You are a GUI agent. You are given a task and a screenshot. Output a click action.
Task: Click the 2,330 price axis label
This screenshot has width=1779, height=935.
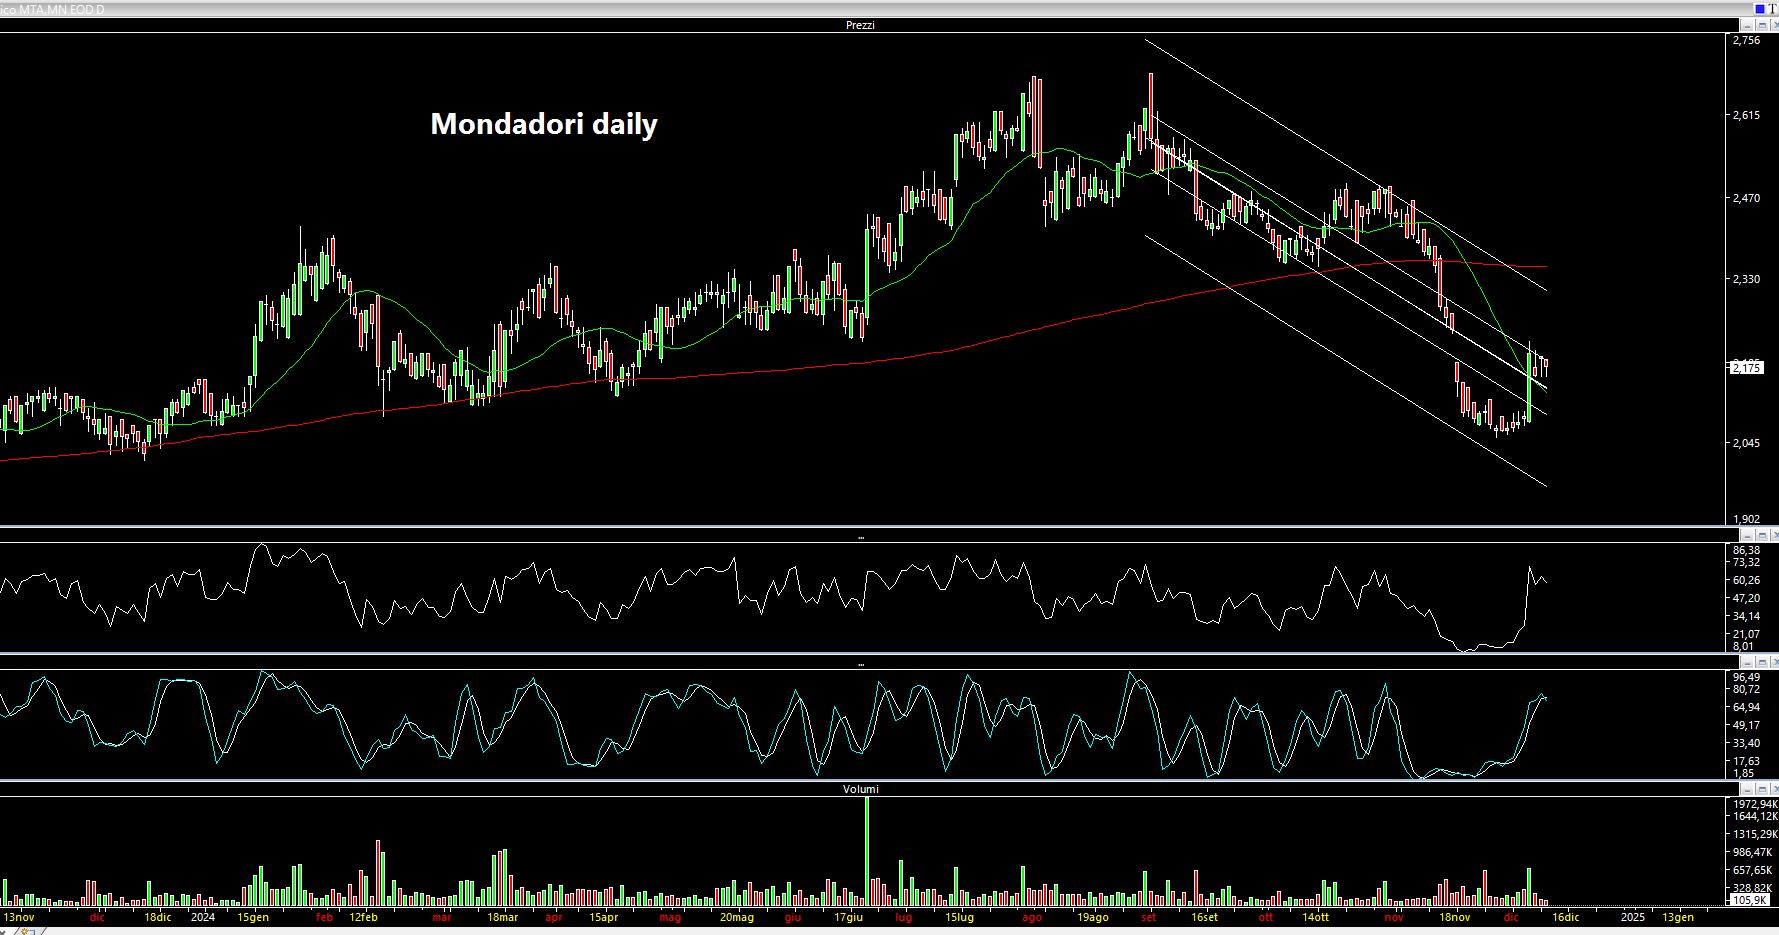point(1746,279)
